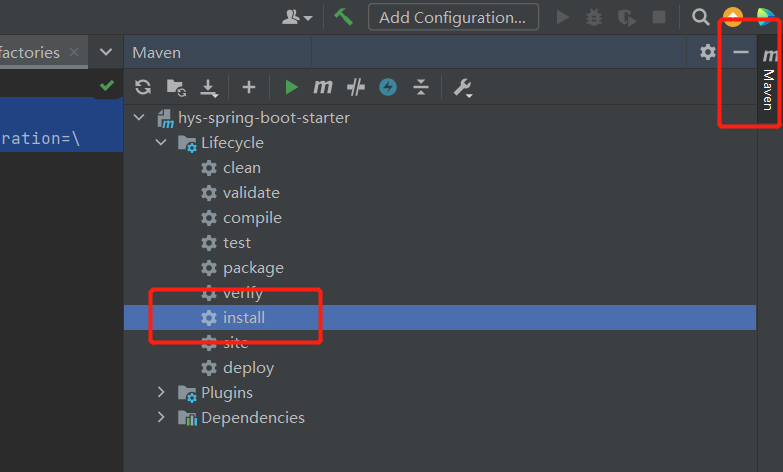Toggle offline mode icon
783x472 pixels.
tap(356, 87)
